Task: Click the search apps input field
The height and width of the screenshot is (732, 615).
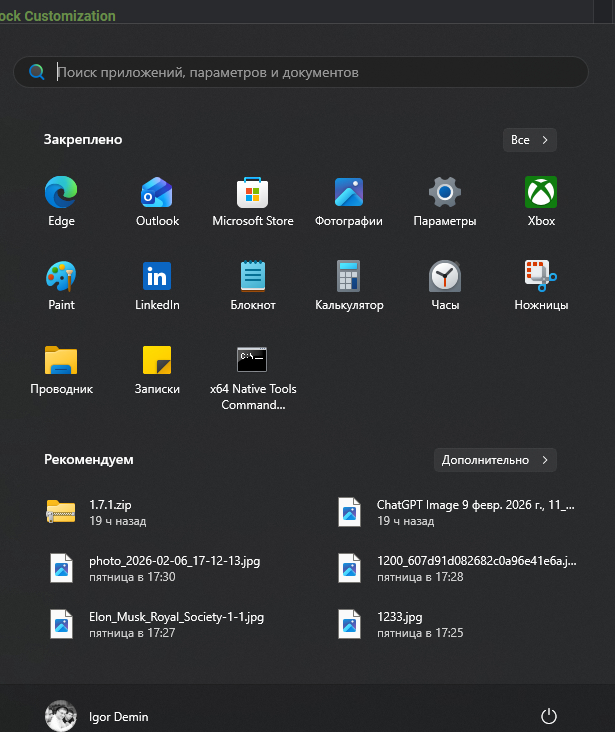Action: tap(300, 72)
